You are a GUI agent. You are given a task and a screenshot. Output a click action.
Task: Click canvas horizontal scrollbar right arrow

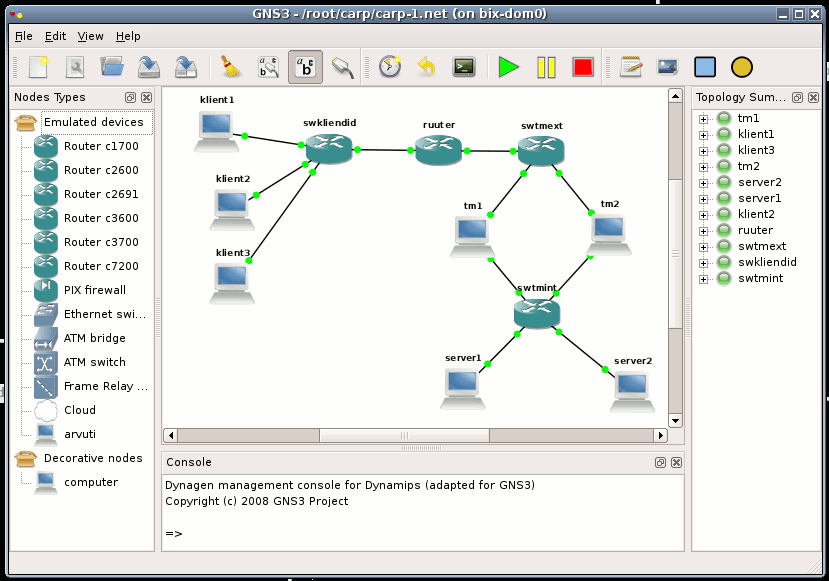[660, 435]
